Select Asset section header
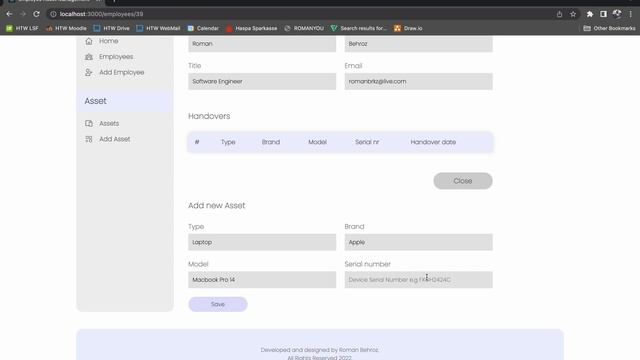 pyautogui.click(x=125, y=101)
